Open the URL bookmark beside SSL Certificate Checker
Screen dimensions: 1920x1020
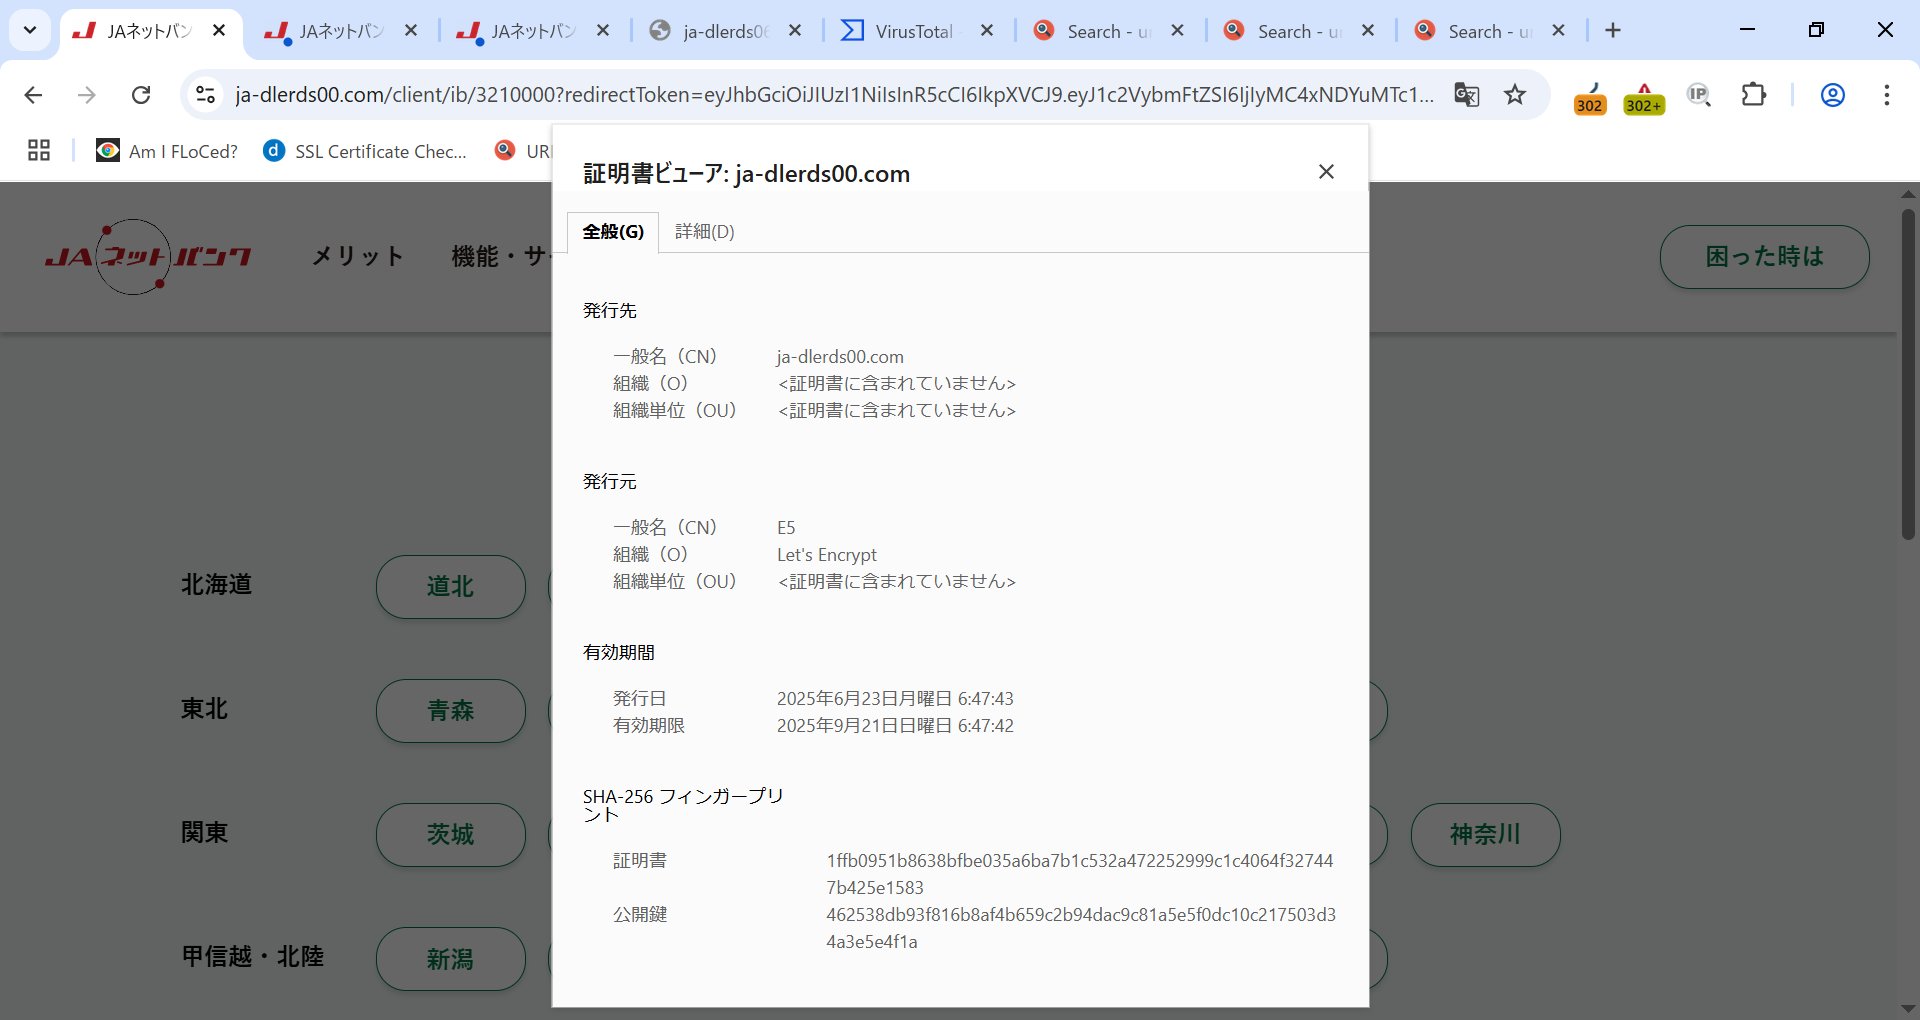(522, 151)
